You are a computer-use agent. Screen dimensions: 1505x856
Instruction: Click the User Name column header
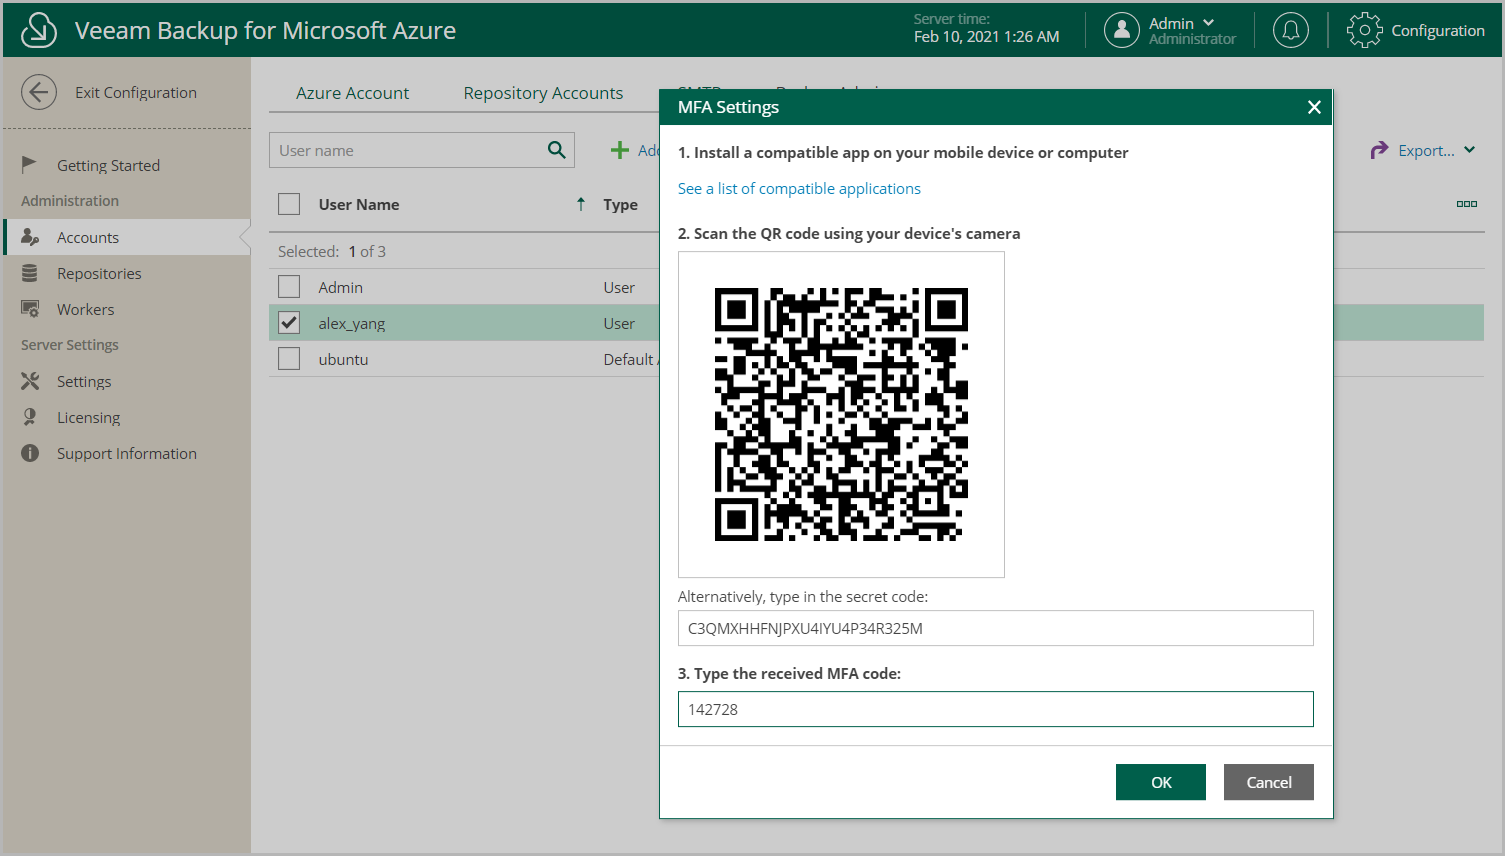point(359,204)
